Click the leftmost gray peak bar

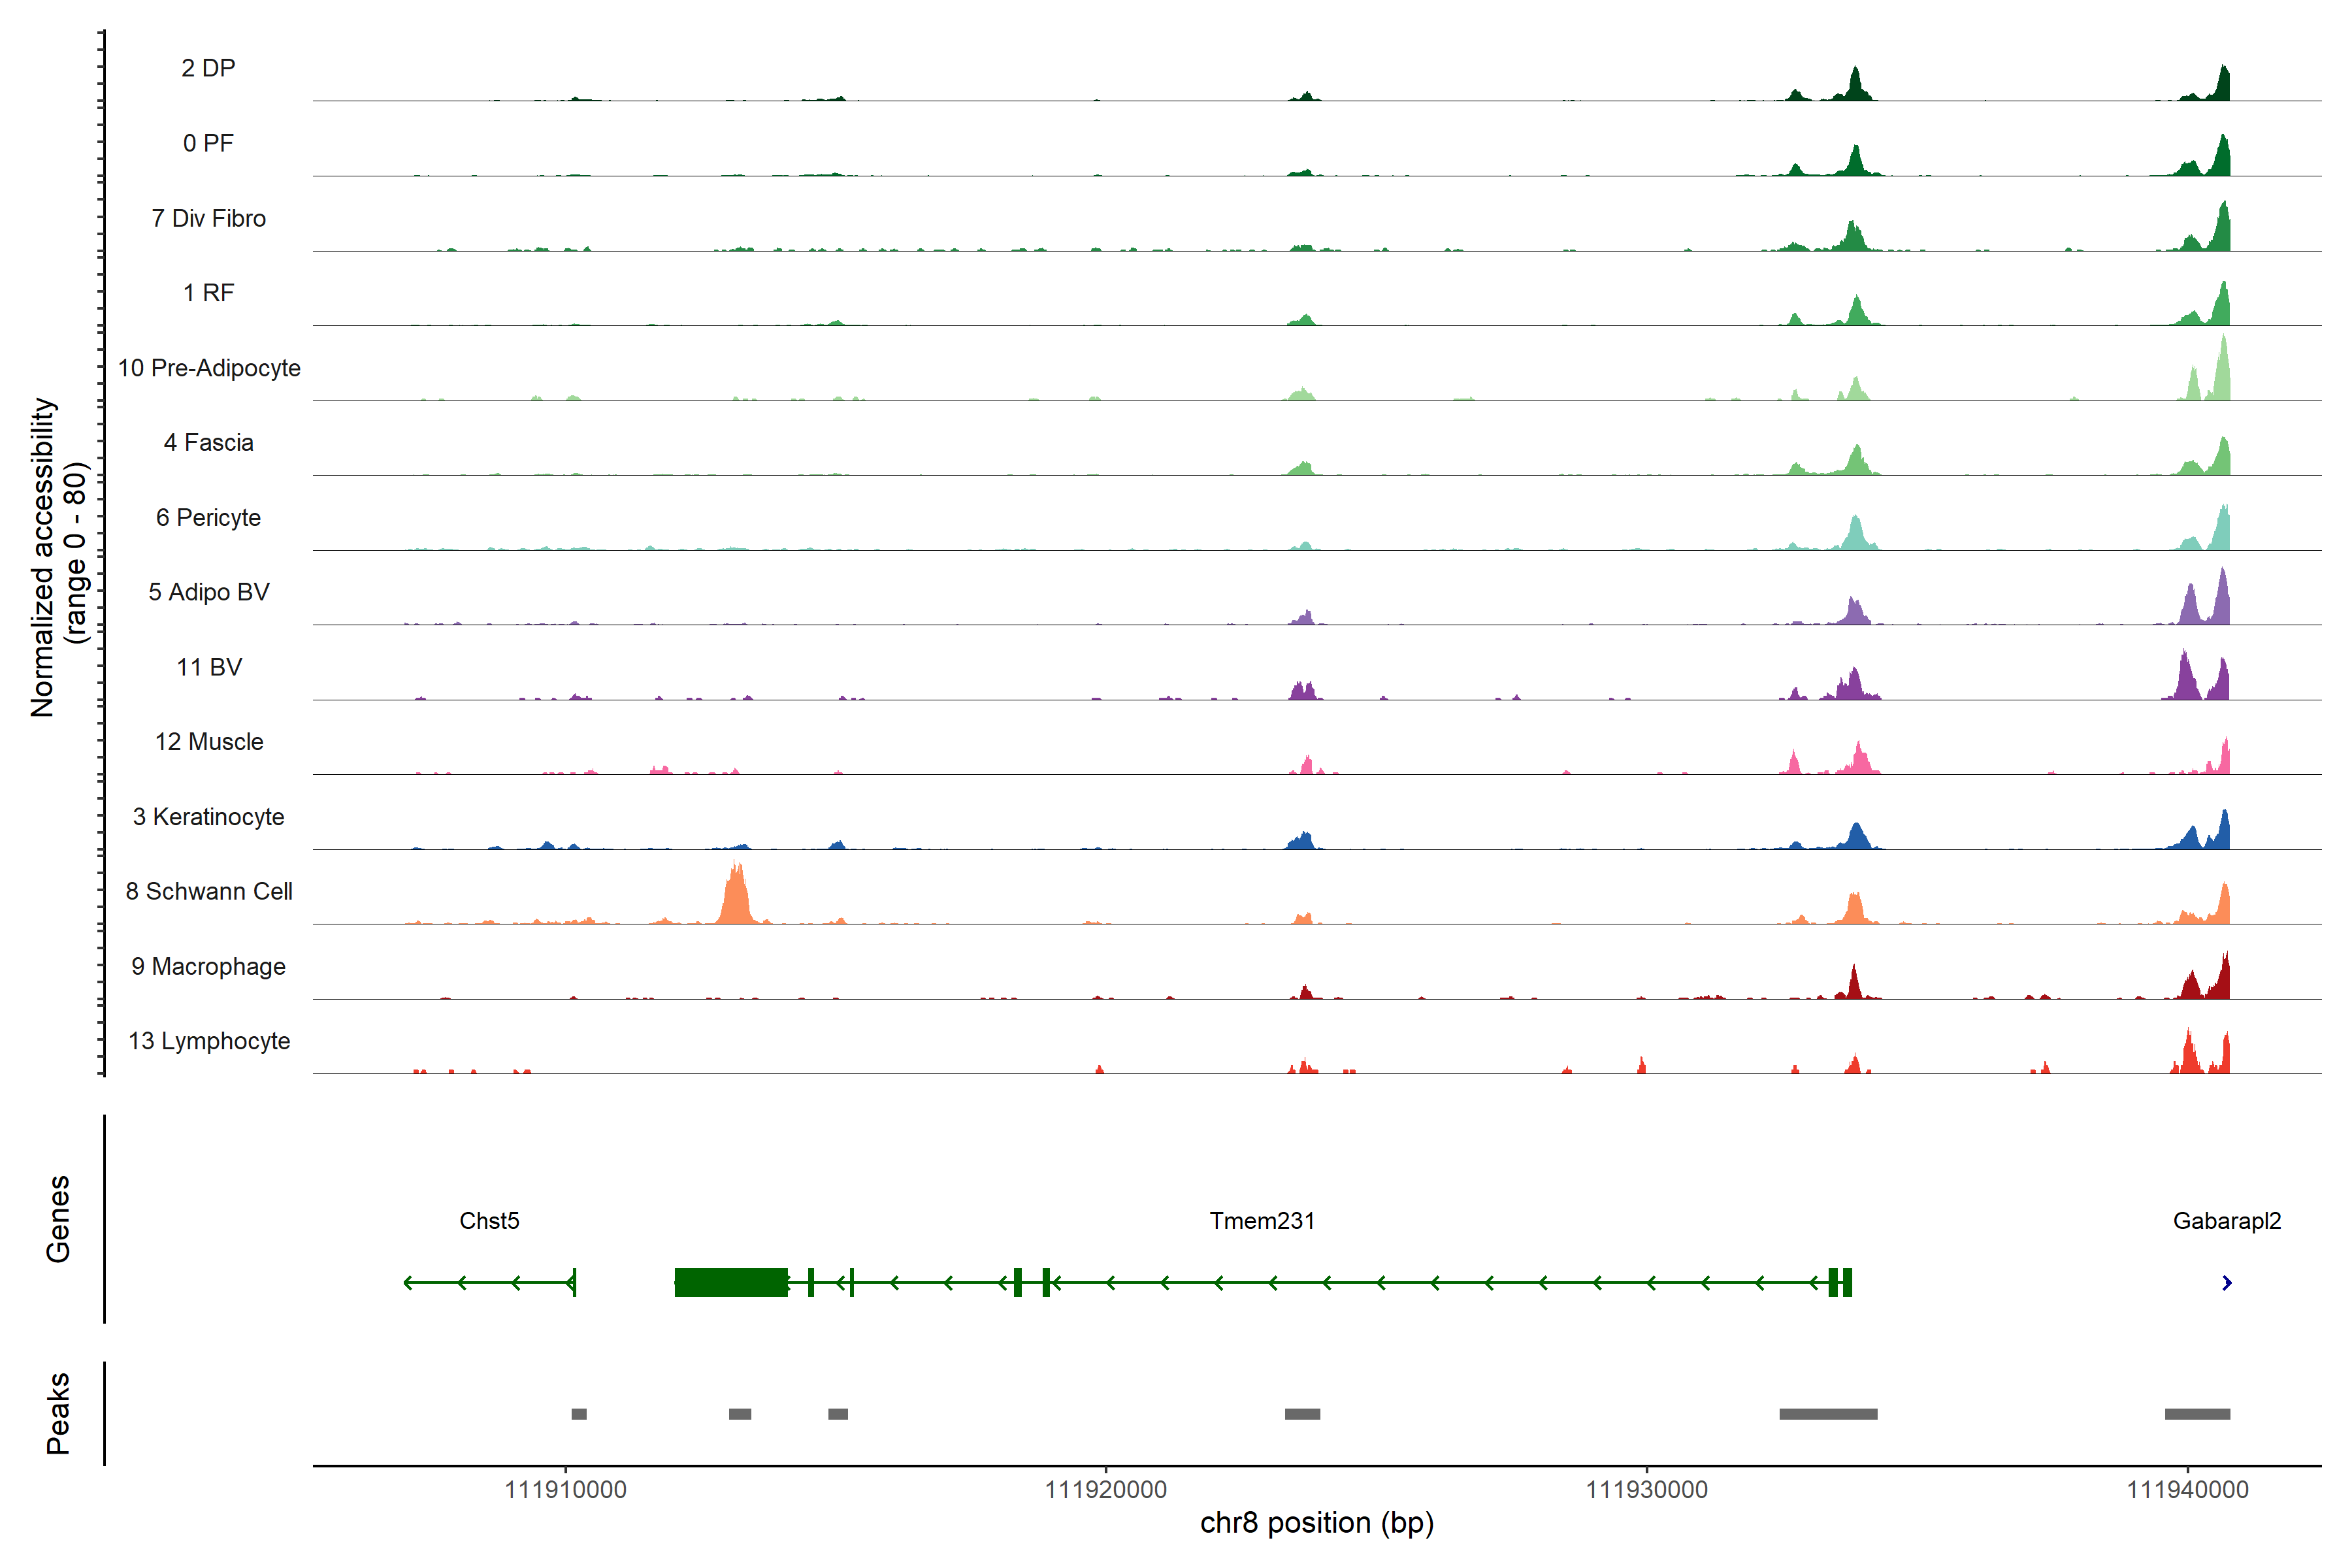point(579,1414)
